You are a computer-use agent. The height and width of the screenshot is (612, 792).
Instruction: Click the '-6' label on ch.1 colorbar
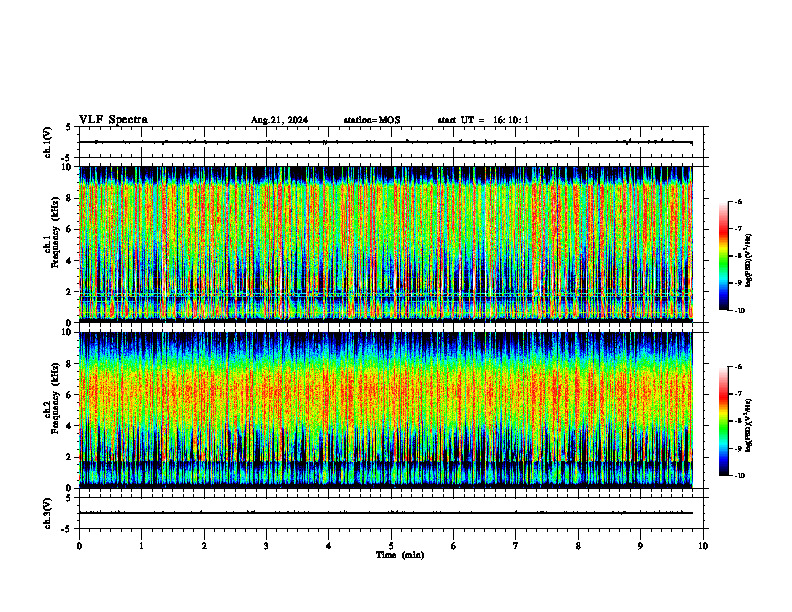pyautogui.click(x=738, y=201)
